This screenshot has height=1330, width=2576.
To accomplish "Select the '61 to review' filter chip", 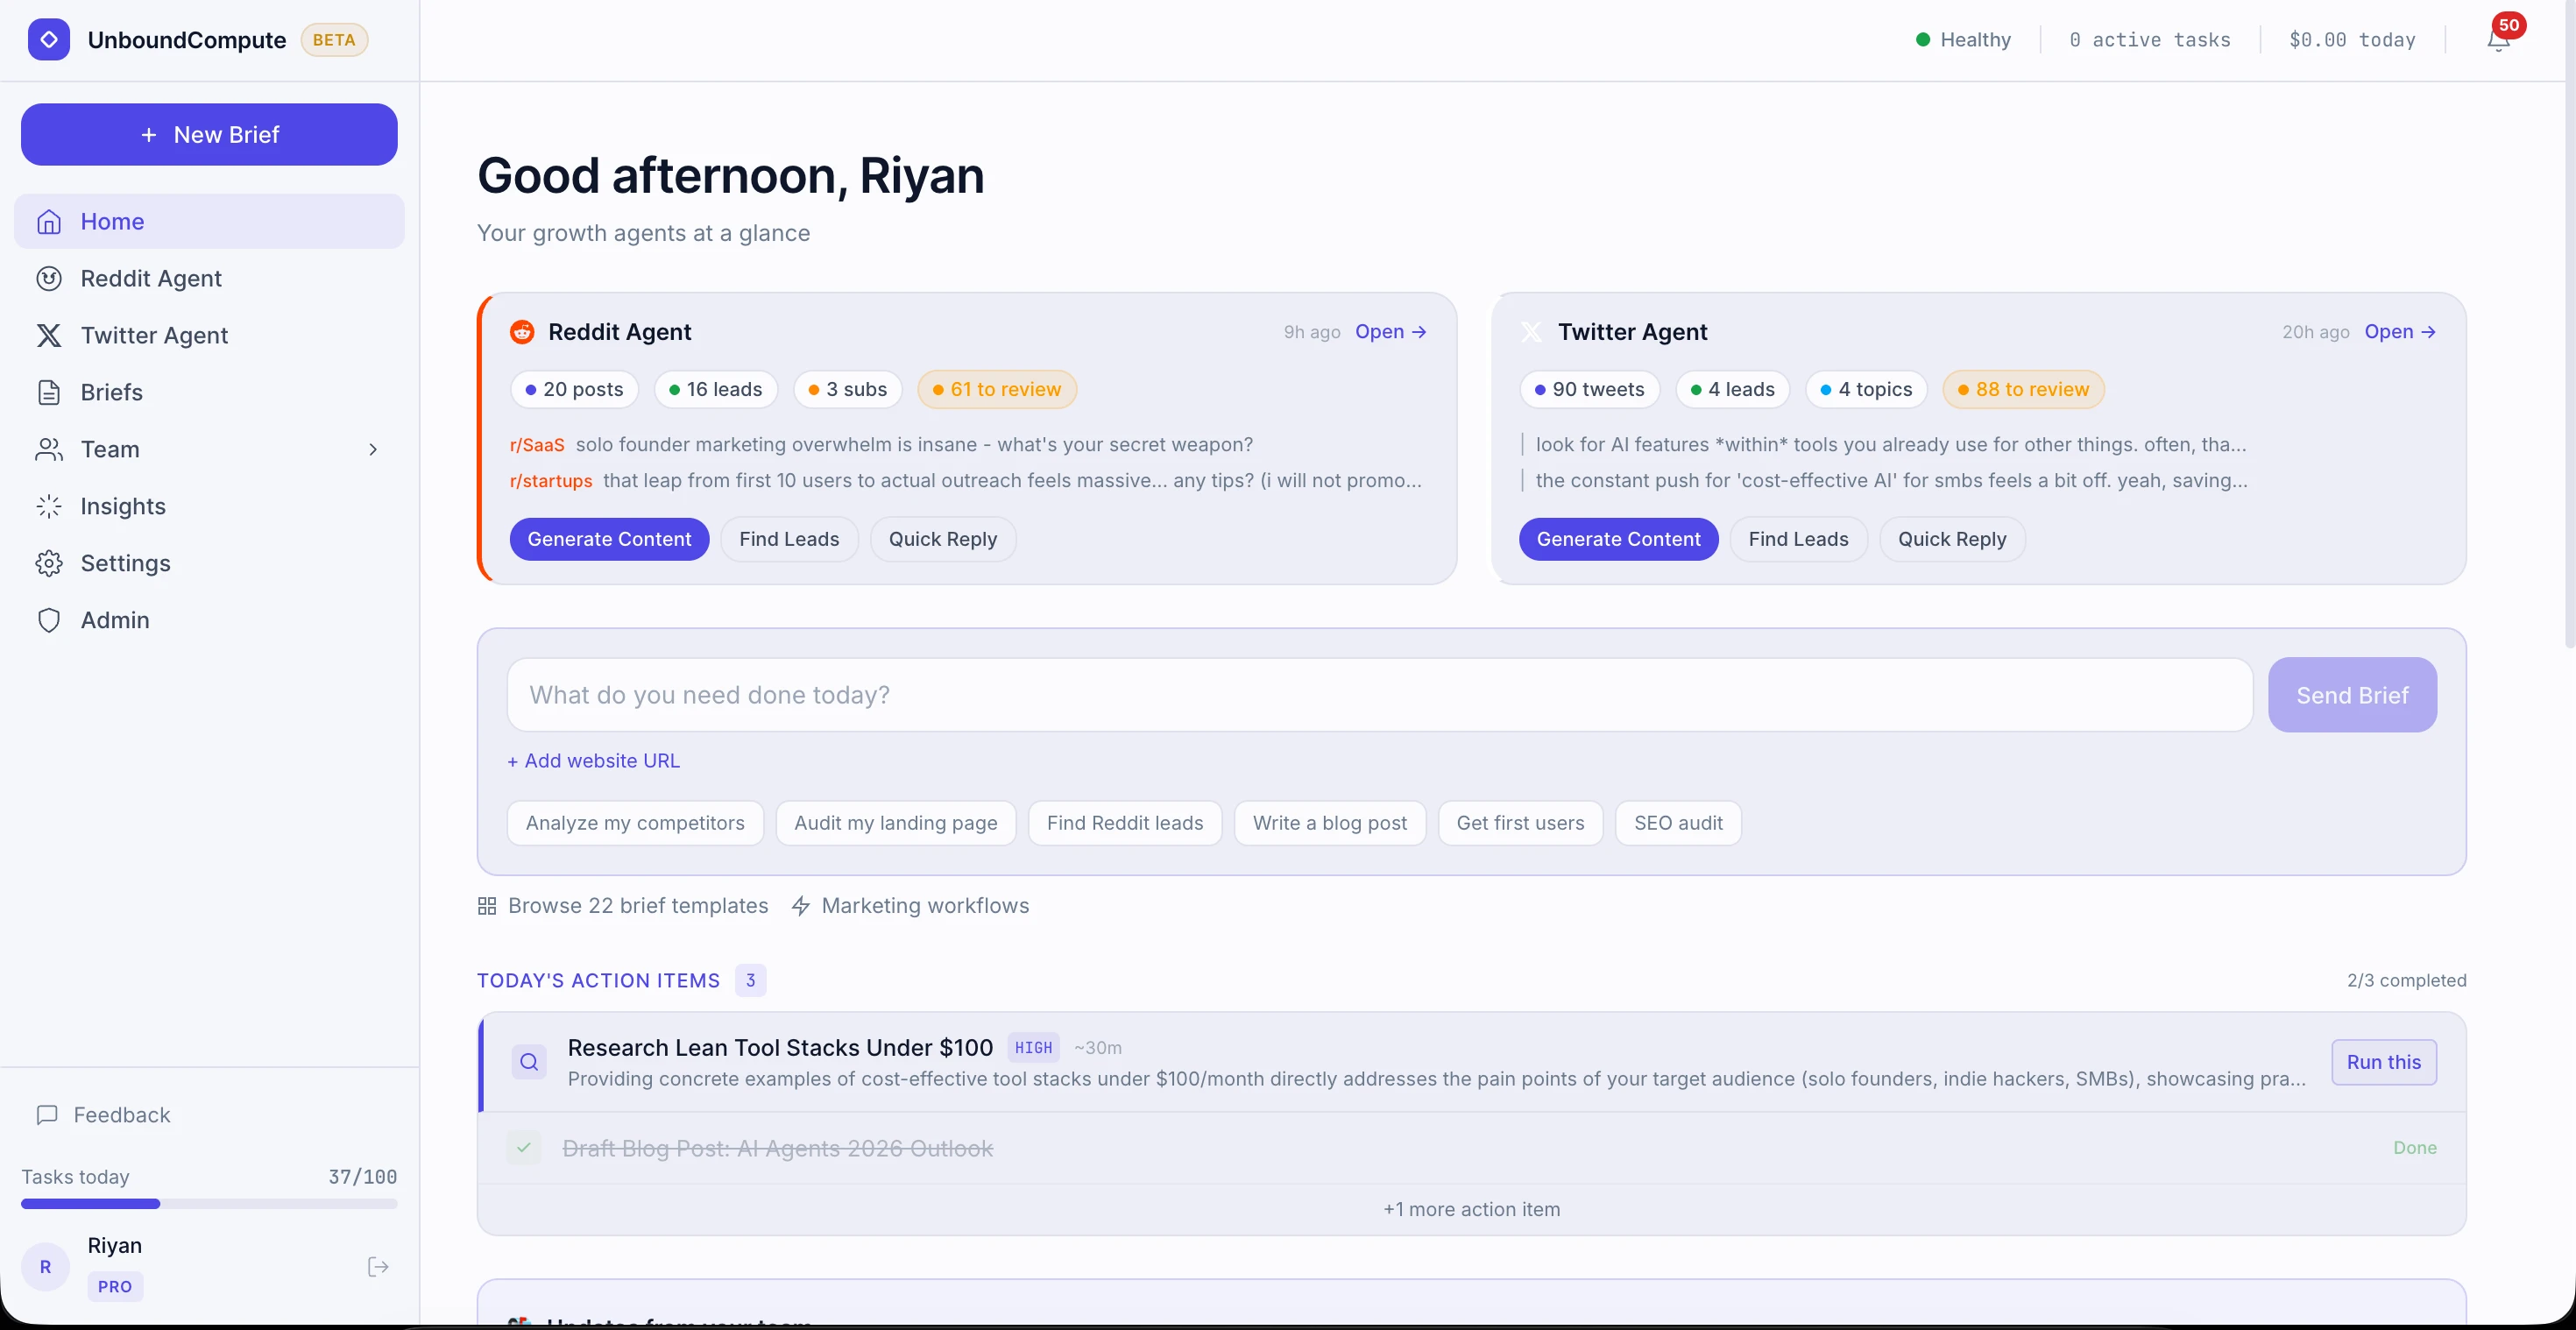I will pos(996,390).
